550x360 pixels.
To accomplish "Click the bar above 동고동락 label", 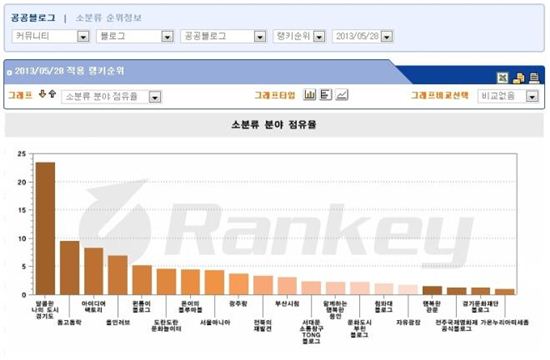I will click(69, 268).
